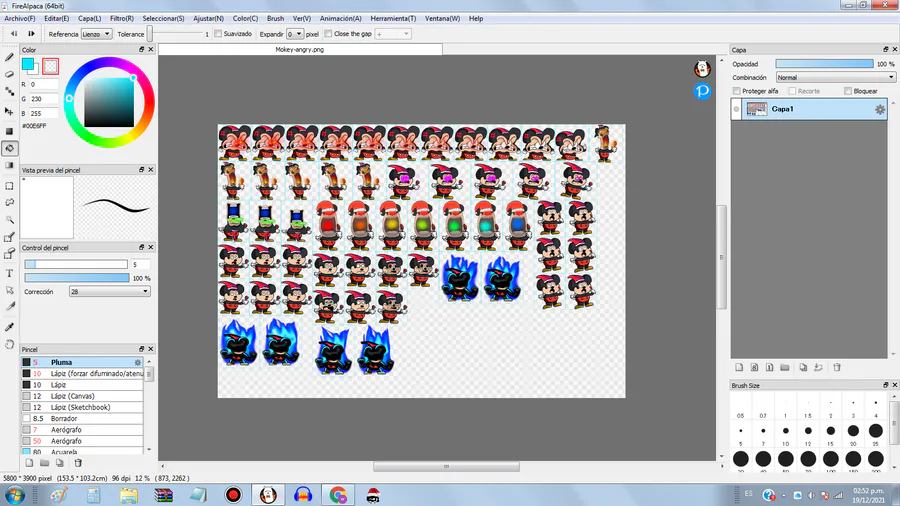Enable the Proteger alfa checkbox

pyautogui.click(x=736, y=91)
